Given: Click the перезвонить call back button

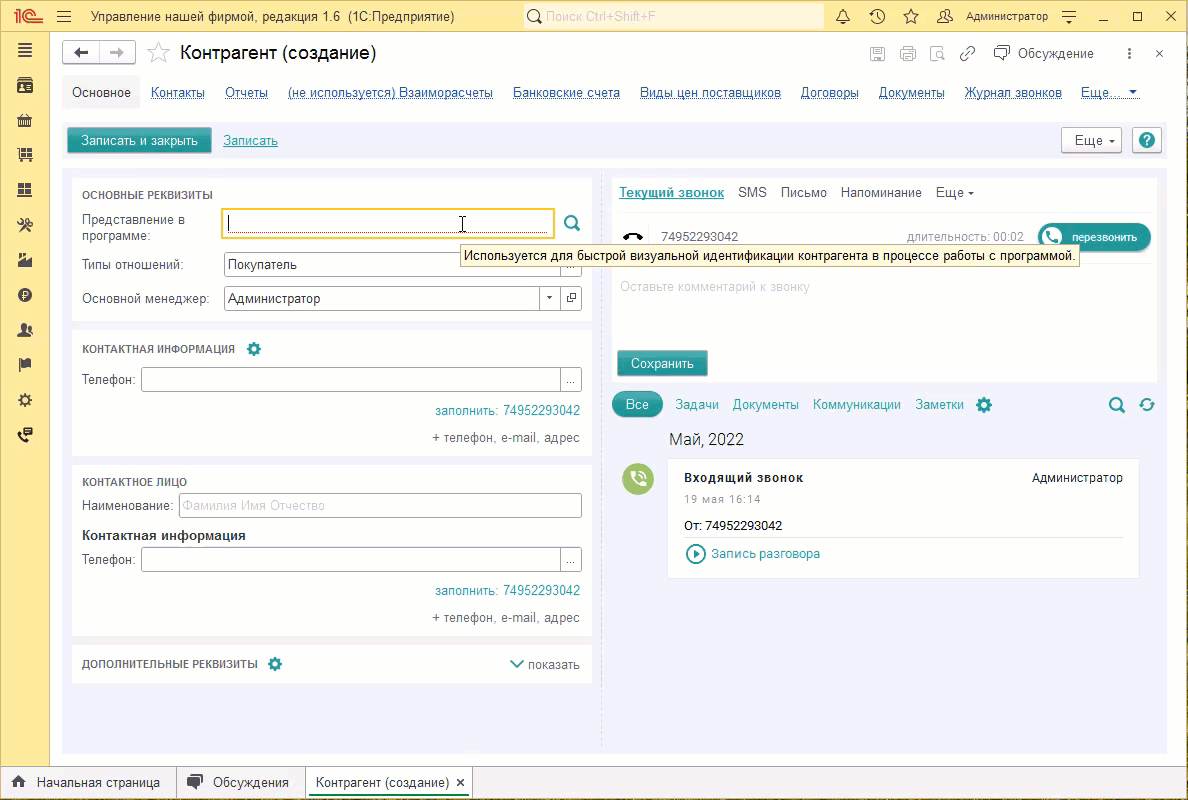Looking at the screenshot, I should 1094,237.
